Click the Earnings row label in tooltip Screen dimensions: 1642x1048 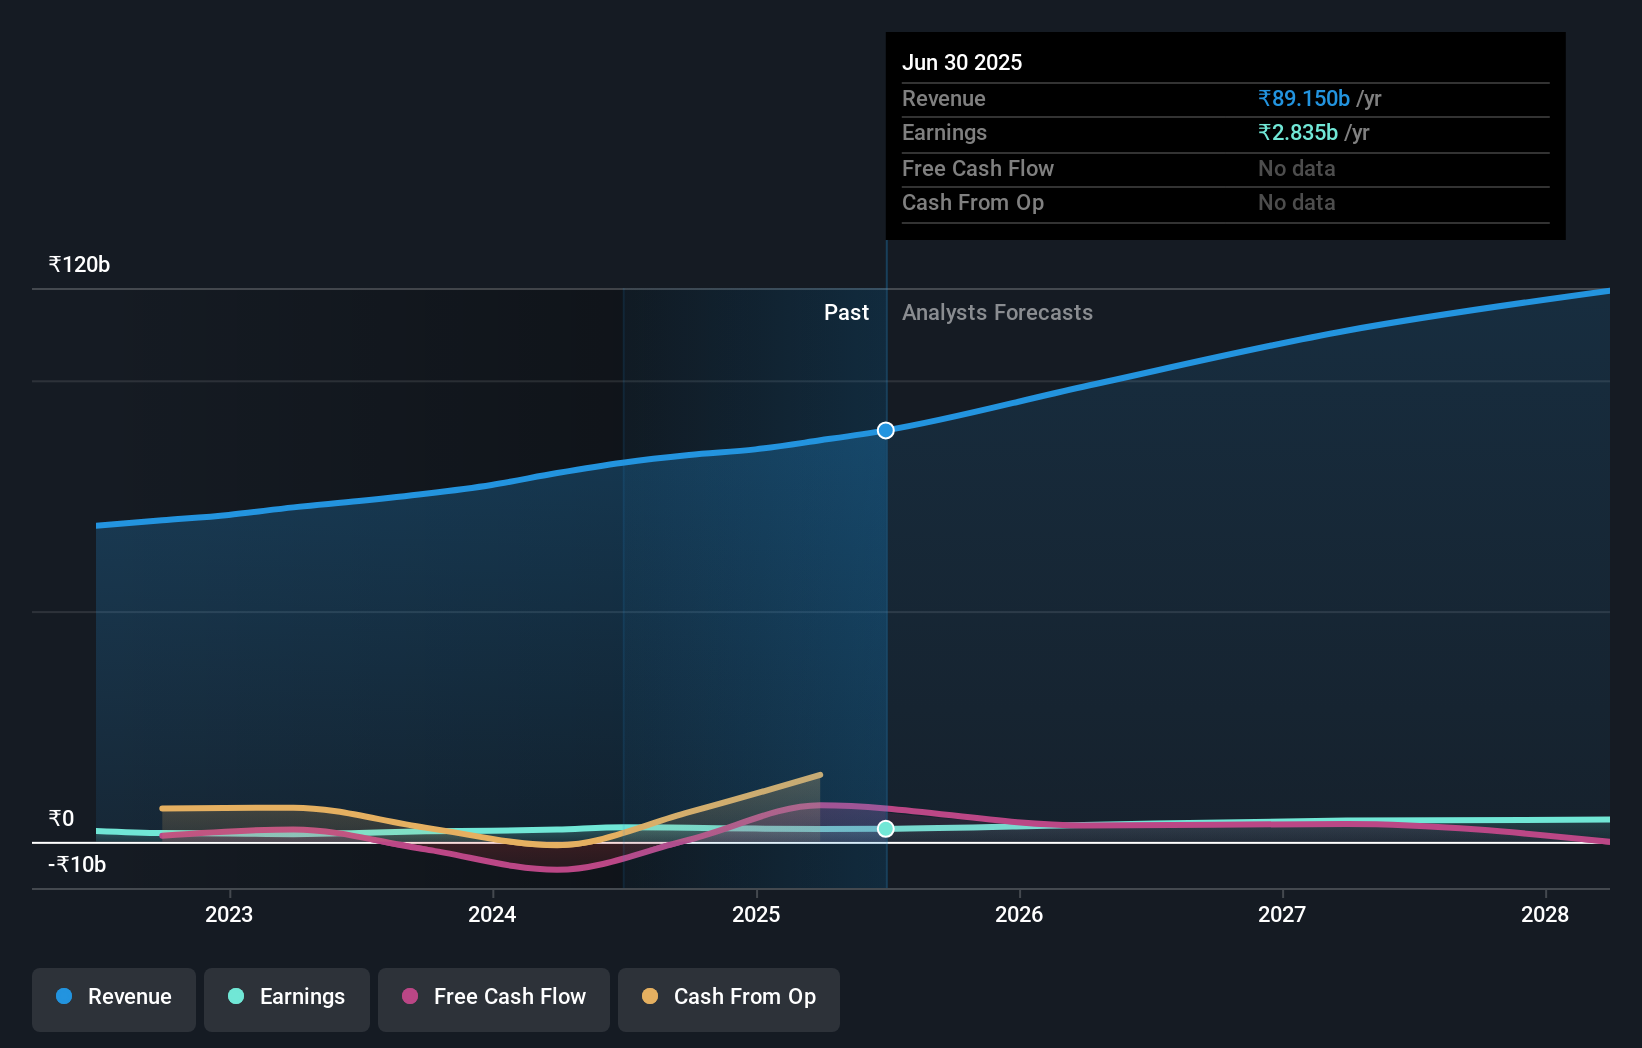[x=944, y=132]
